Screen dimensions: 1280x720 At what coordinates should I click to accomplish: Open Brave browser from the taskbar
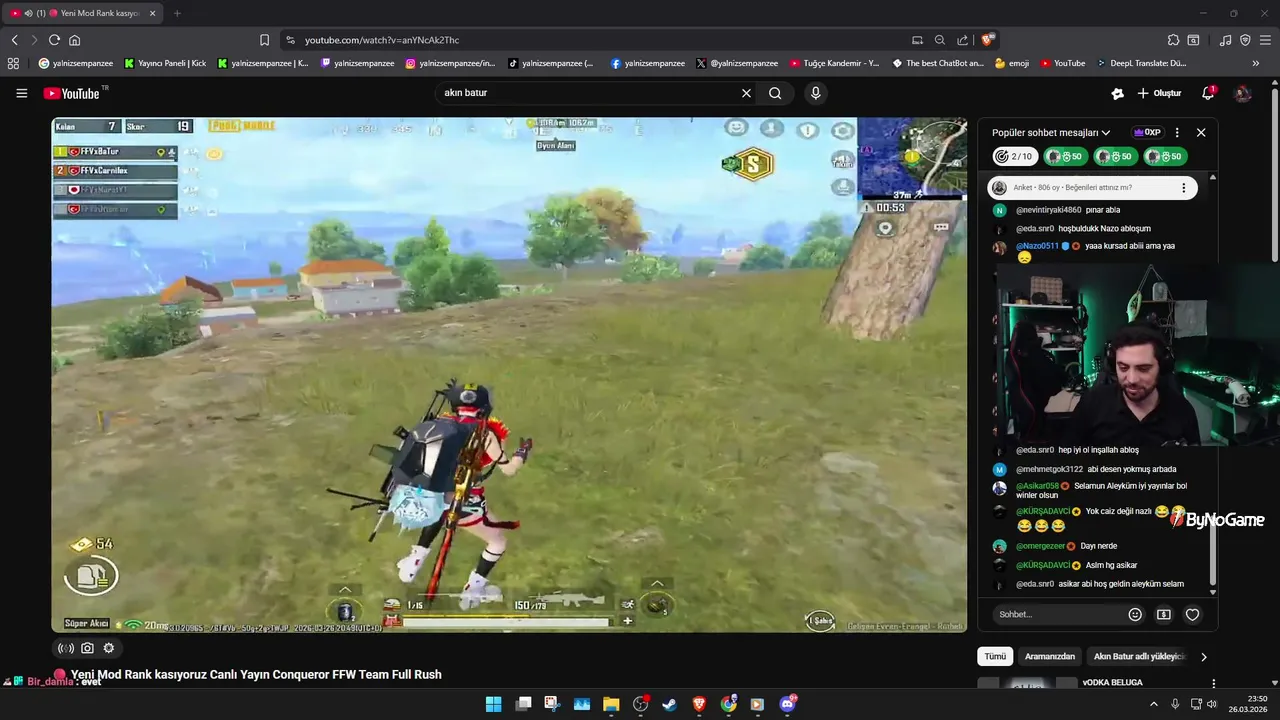pyautogui.click(x=699, y=704)
